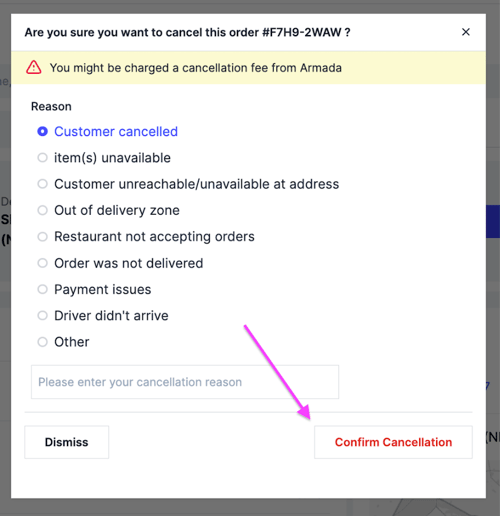Choose Order was not delivered radio

(x=42, y=263)
